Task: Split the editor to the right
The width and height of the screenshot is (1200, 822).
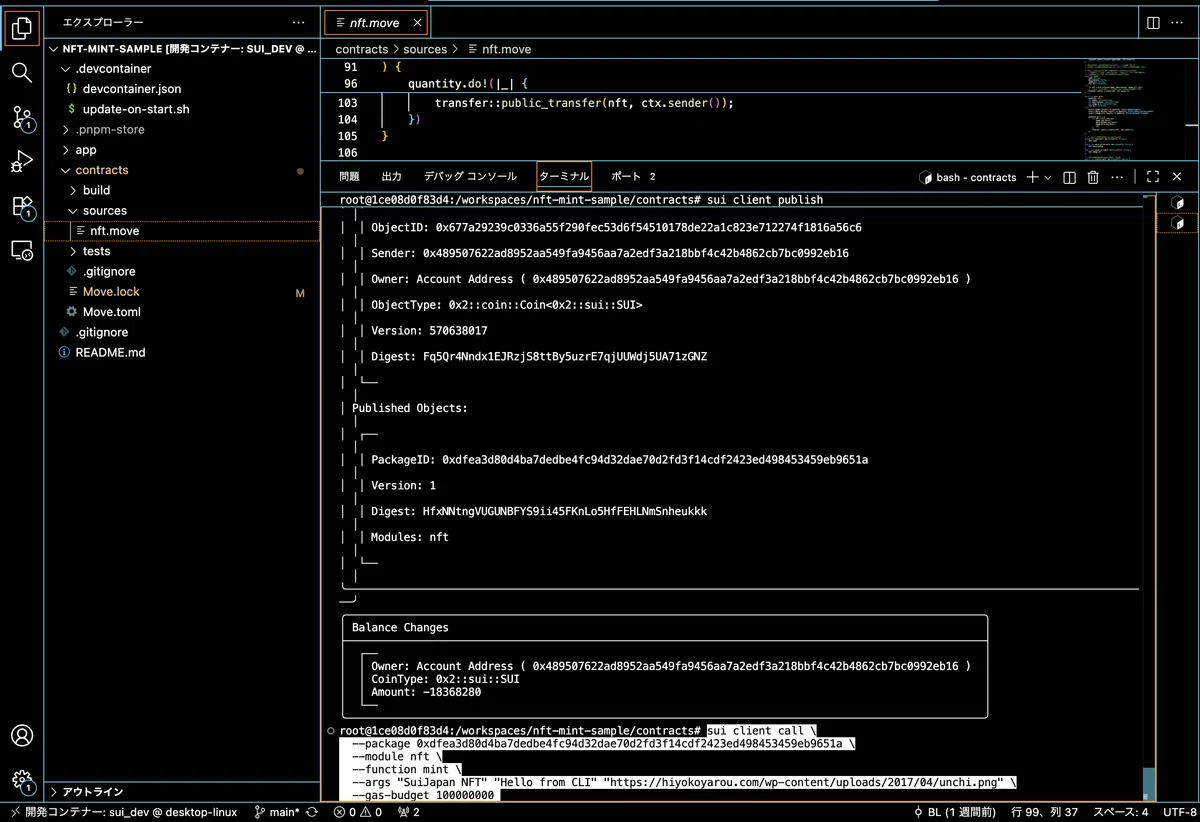Action: coord(1153,22)
